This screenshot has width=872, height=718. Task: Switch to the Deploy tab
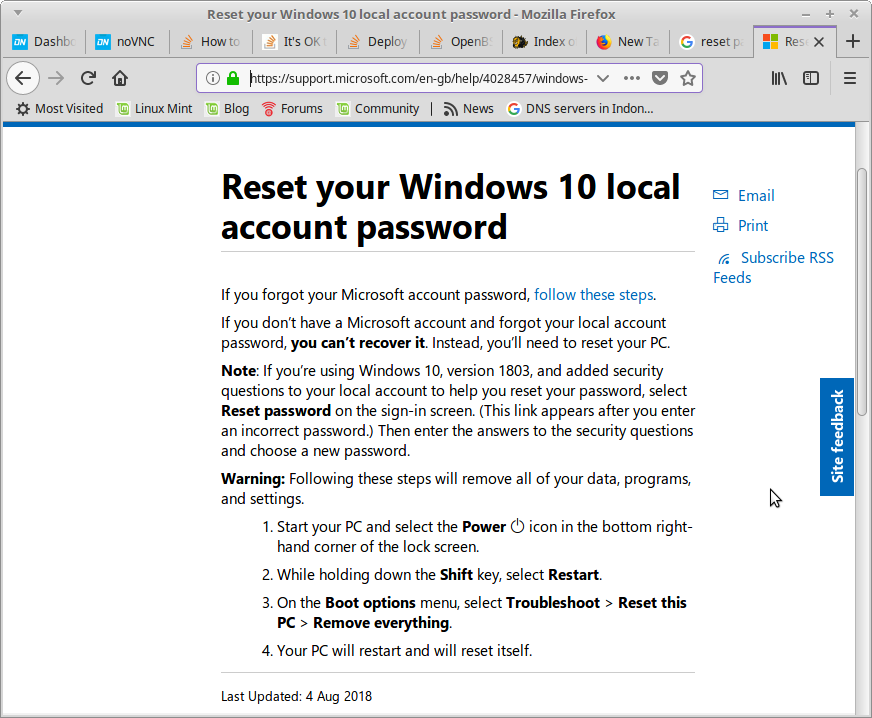378,42
